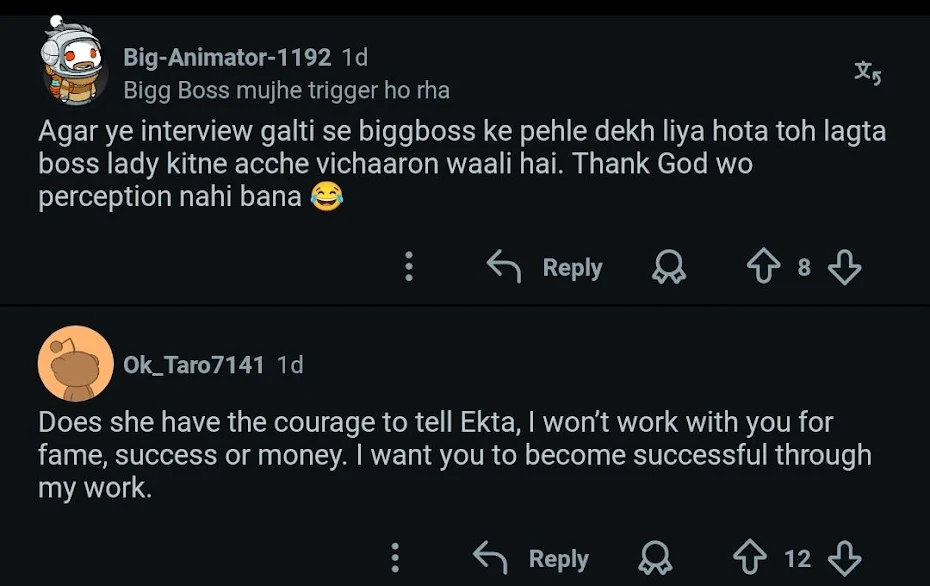
Task: Reply to Ok_Taro7141's comment
Action: (x=531, y=558)
